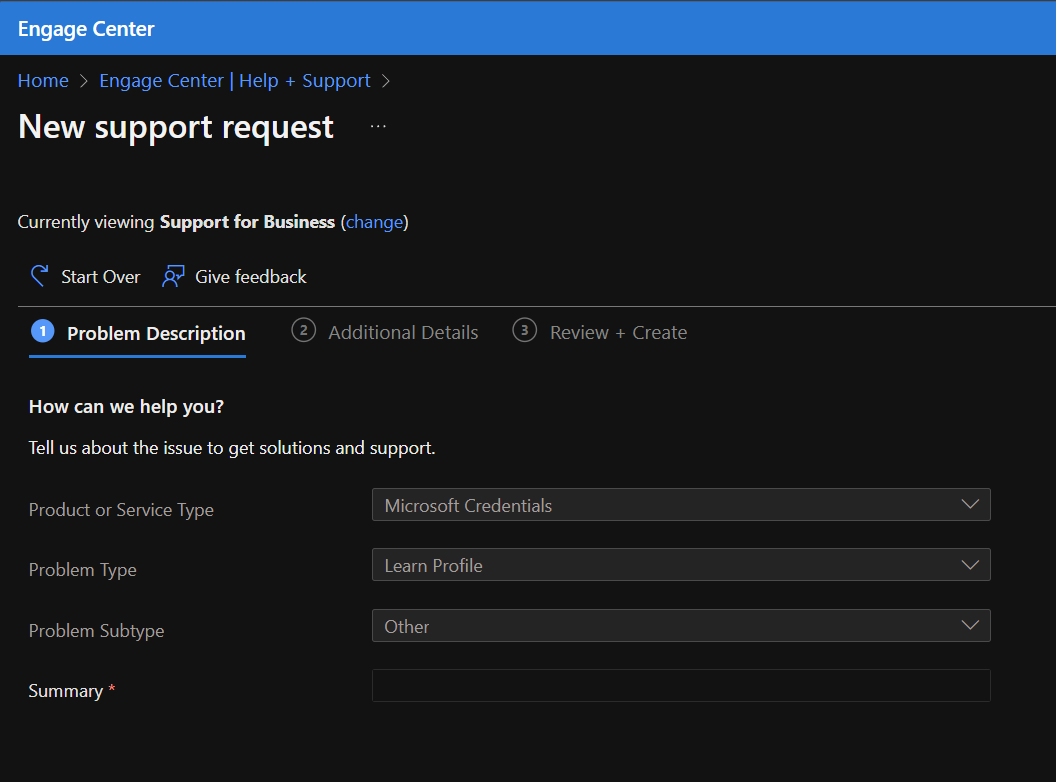Click the Start Over refresh icon
Viewport: 1056px width, 782px height.
(x=39, y=276)
